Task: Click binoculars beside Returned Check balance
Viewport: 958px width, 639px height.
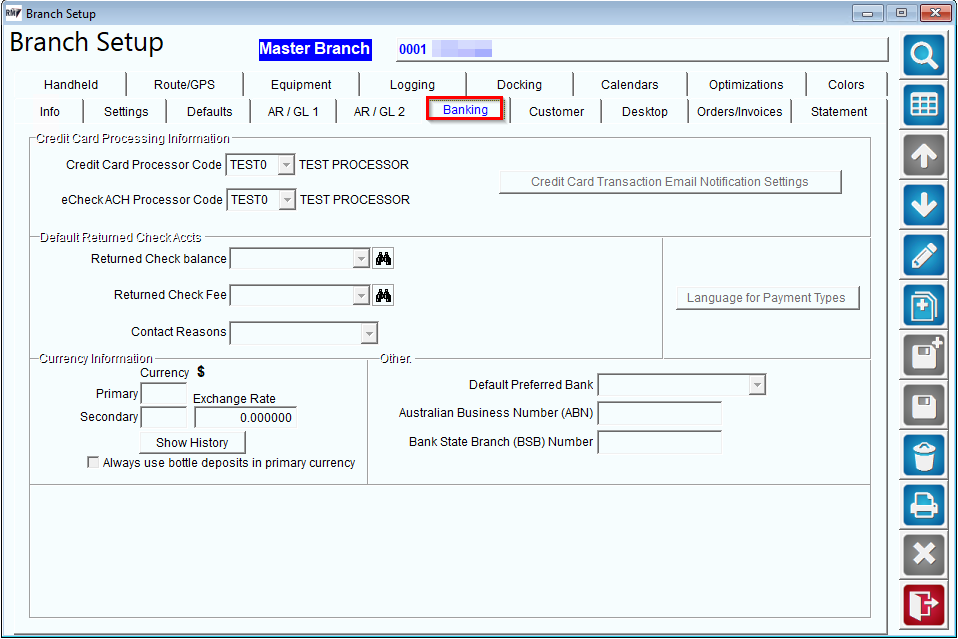Action: (x=383, y=258)
